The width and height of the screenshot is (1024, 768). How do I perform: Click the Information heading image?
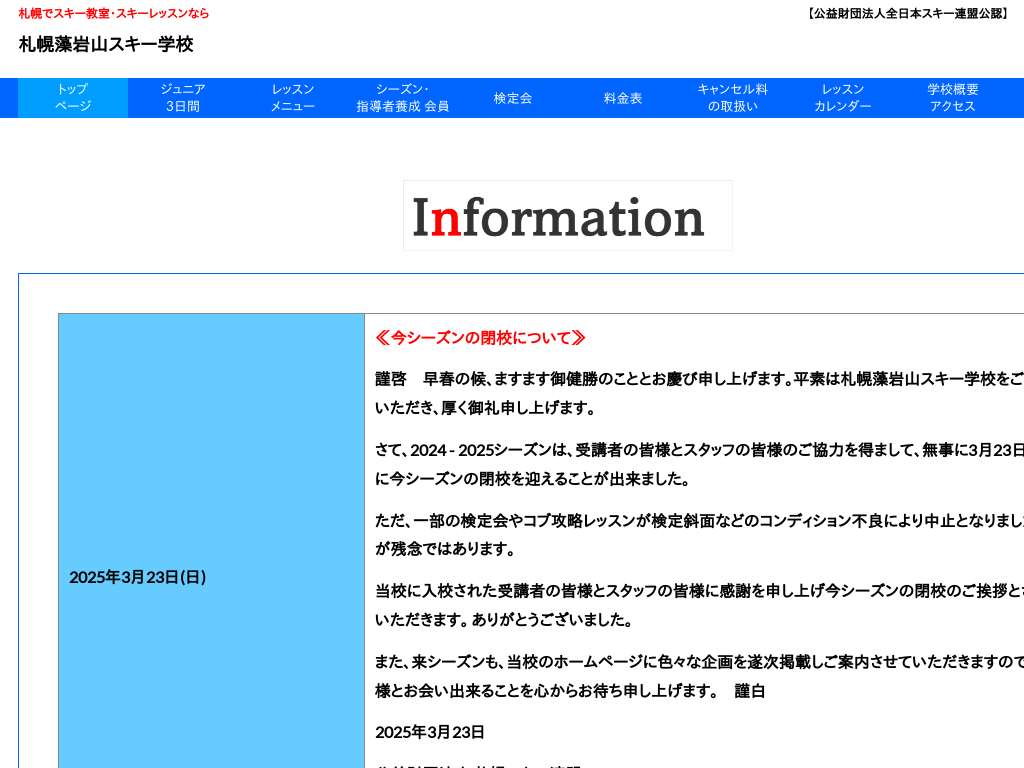point(568,216)
